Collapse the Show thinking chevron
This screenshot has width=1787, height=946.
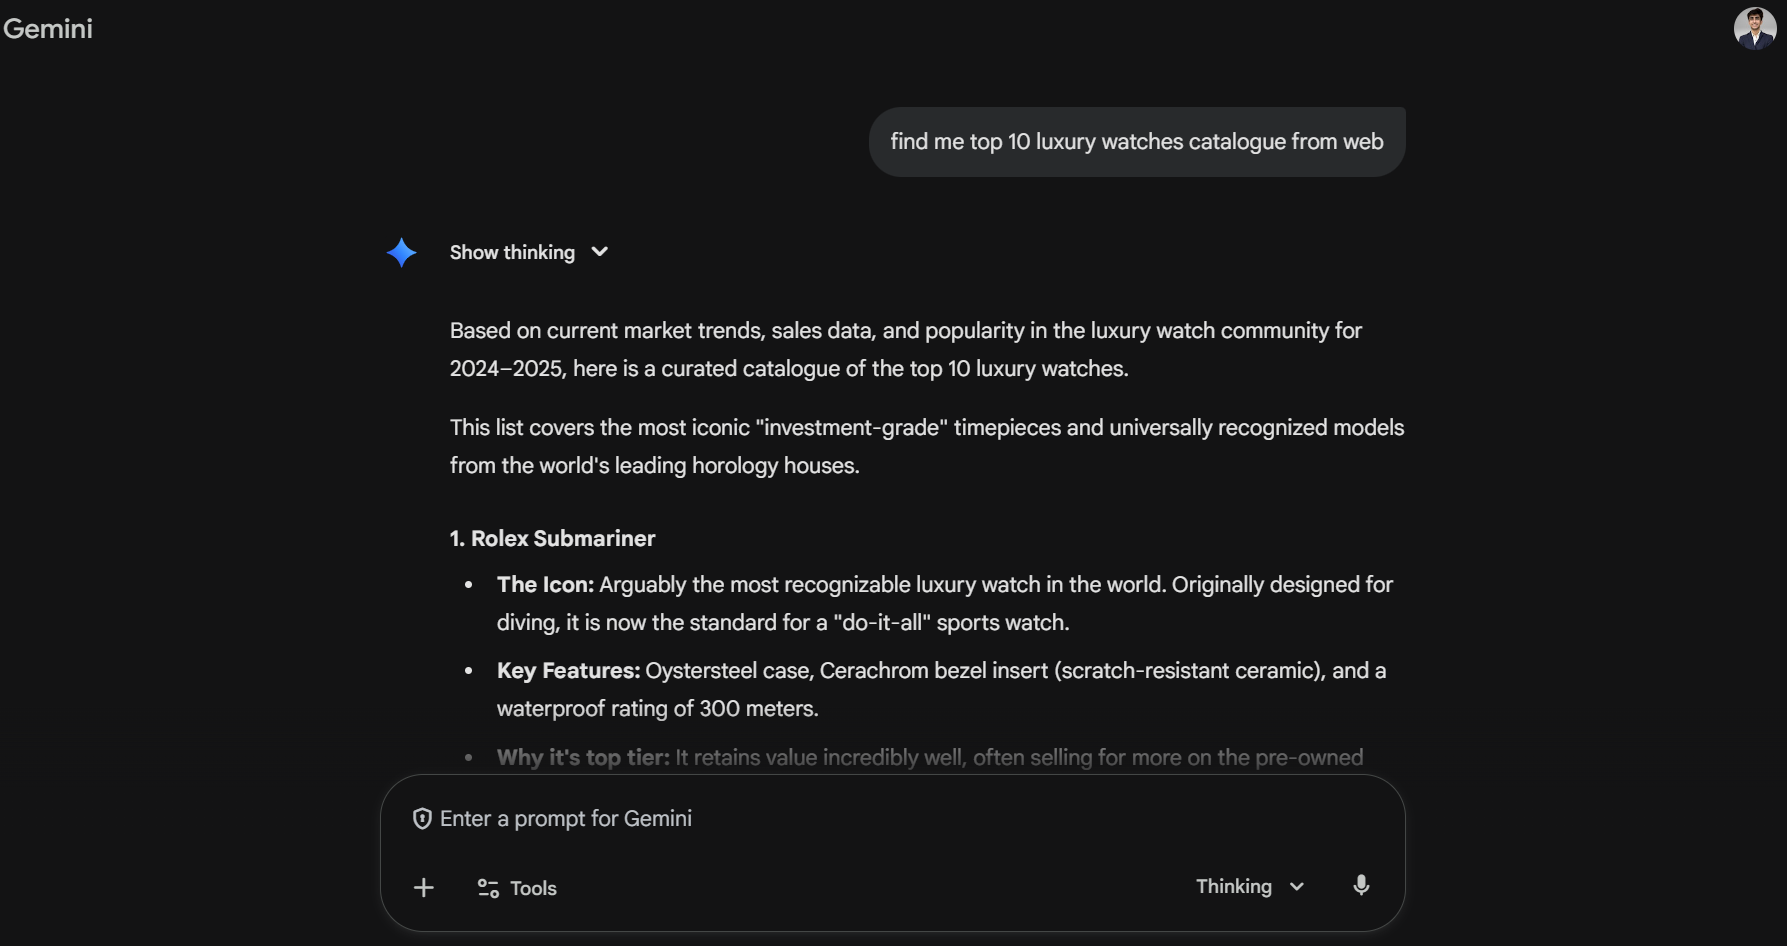tap(599, 252)
